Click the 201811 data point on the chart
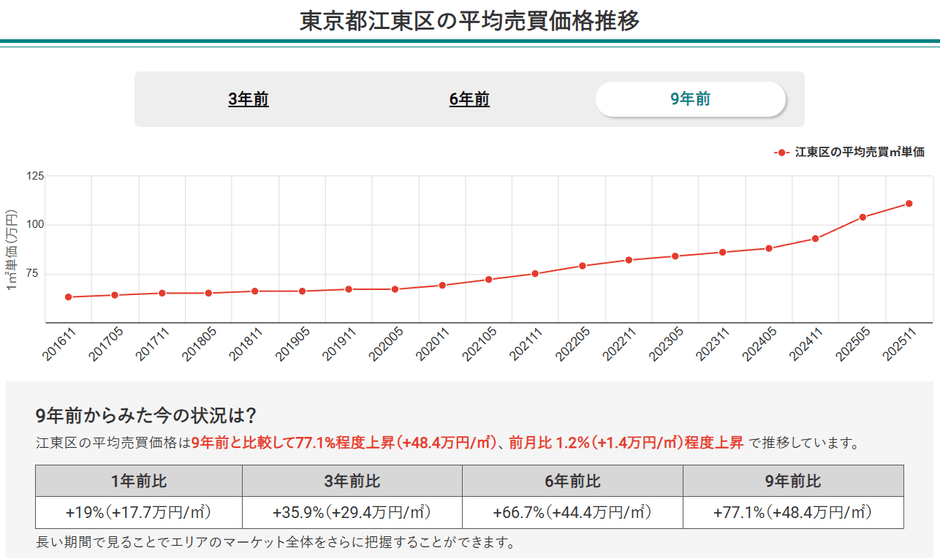 [x=255, y=291]
